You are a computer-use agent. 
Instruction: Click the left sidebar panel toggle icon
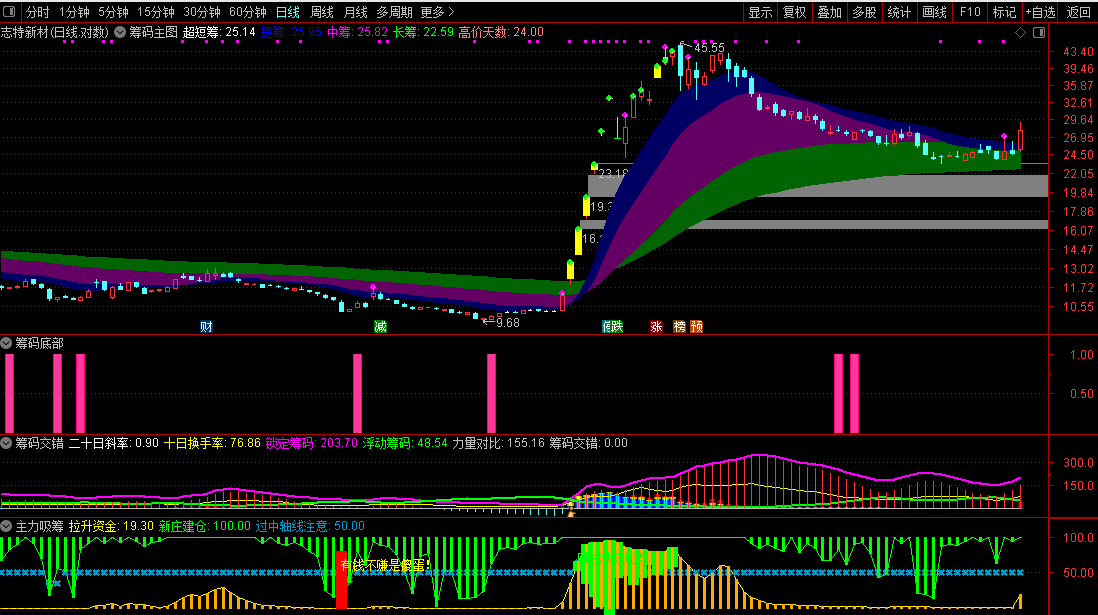[10, 12]
